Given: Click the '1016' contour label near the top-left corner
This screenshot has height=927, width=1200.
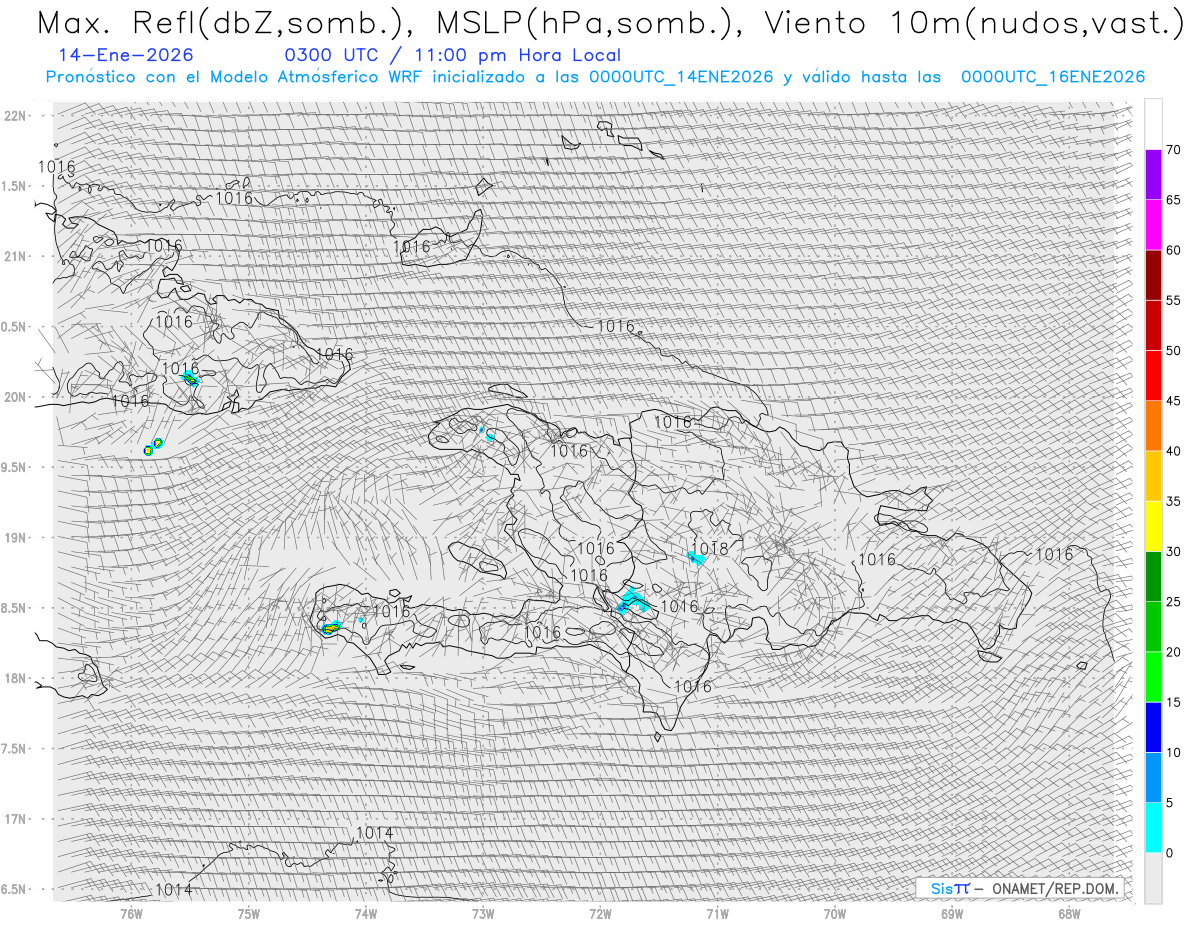Looking at the screenshot, I should point(56,166).
